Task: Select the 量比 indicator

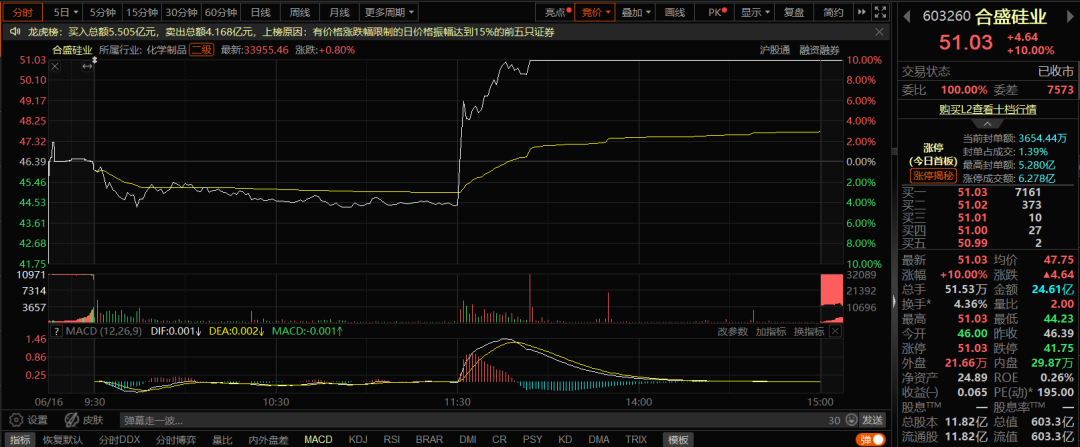Action: click(222, 439)
